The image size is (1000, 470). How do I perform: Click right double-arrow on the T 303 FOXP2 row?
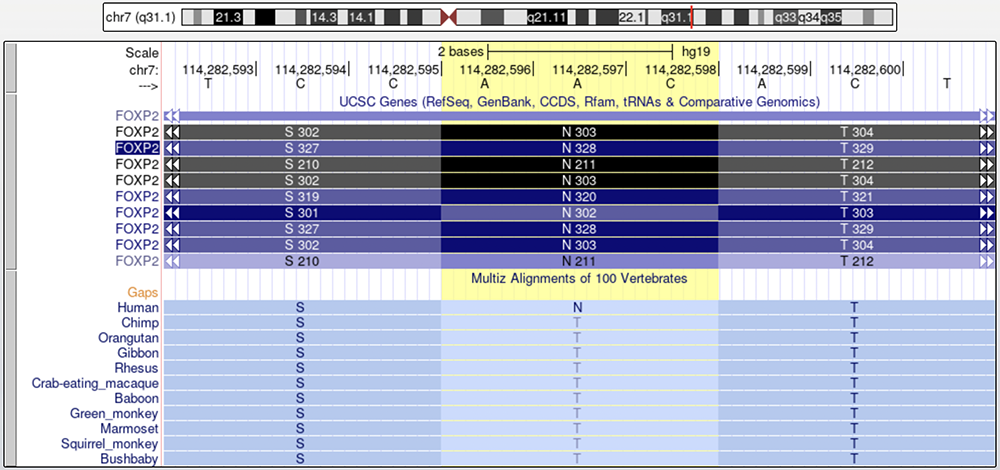(x=988, y=212)
